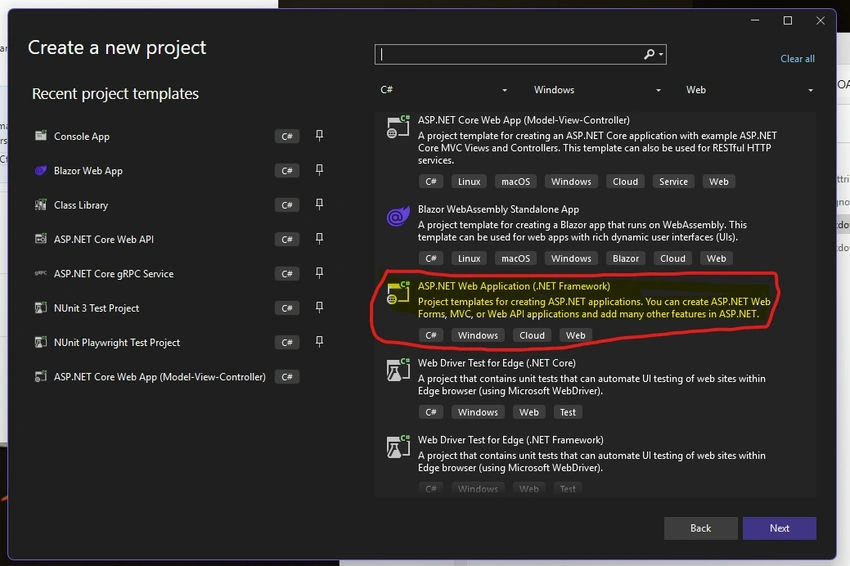Click the Blazor WebAssembly Standalone App icon
850x566 pixels.
click(398, 216)
